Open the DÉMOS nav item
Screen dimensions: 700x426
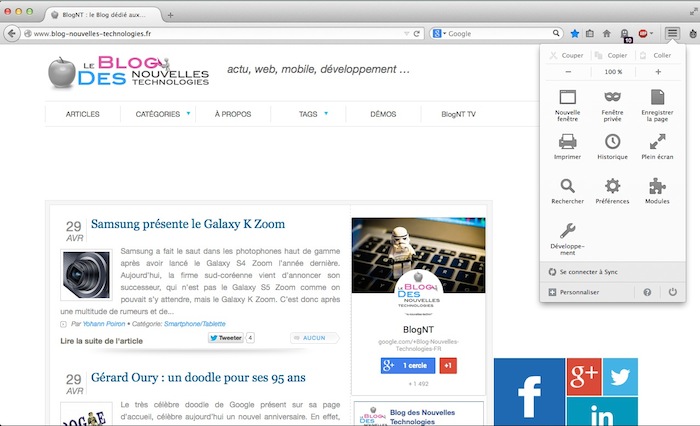(383, 114)
